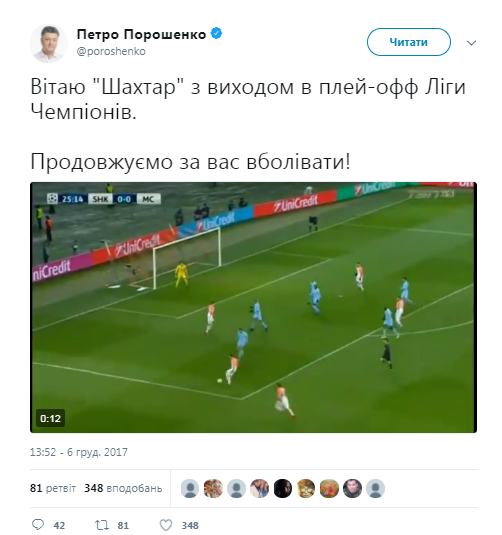This screenshot has height=535, width=502.
Task: Click the second gray liker avatar
Action: click(x=236, y=488)
